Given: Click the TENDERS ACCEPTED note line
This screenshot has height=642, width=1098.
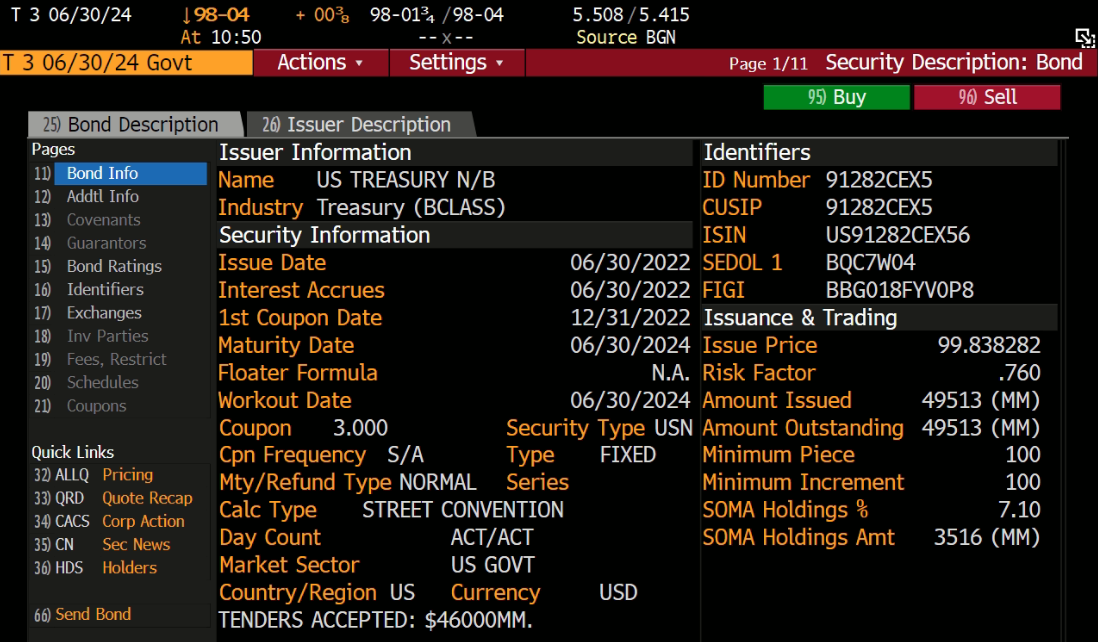Looking at the screenshot, I should 375,620.
